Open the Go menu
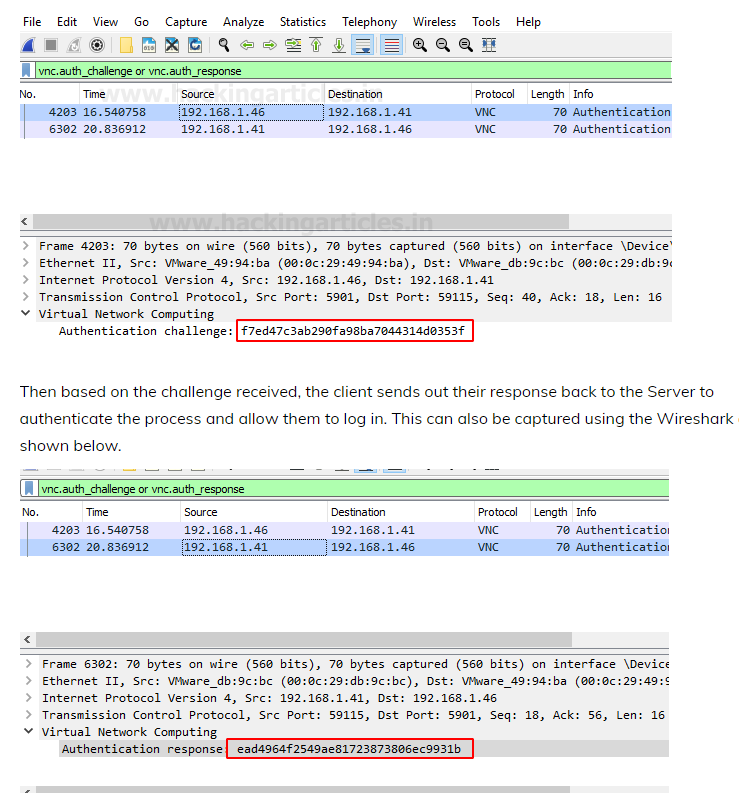Image resolution: width=739 pixels, height=798 pixels. [x=141, y=22]
